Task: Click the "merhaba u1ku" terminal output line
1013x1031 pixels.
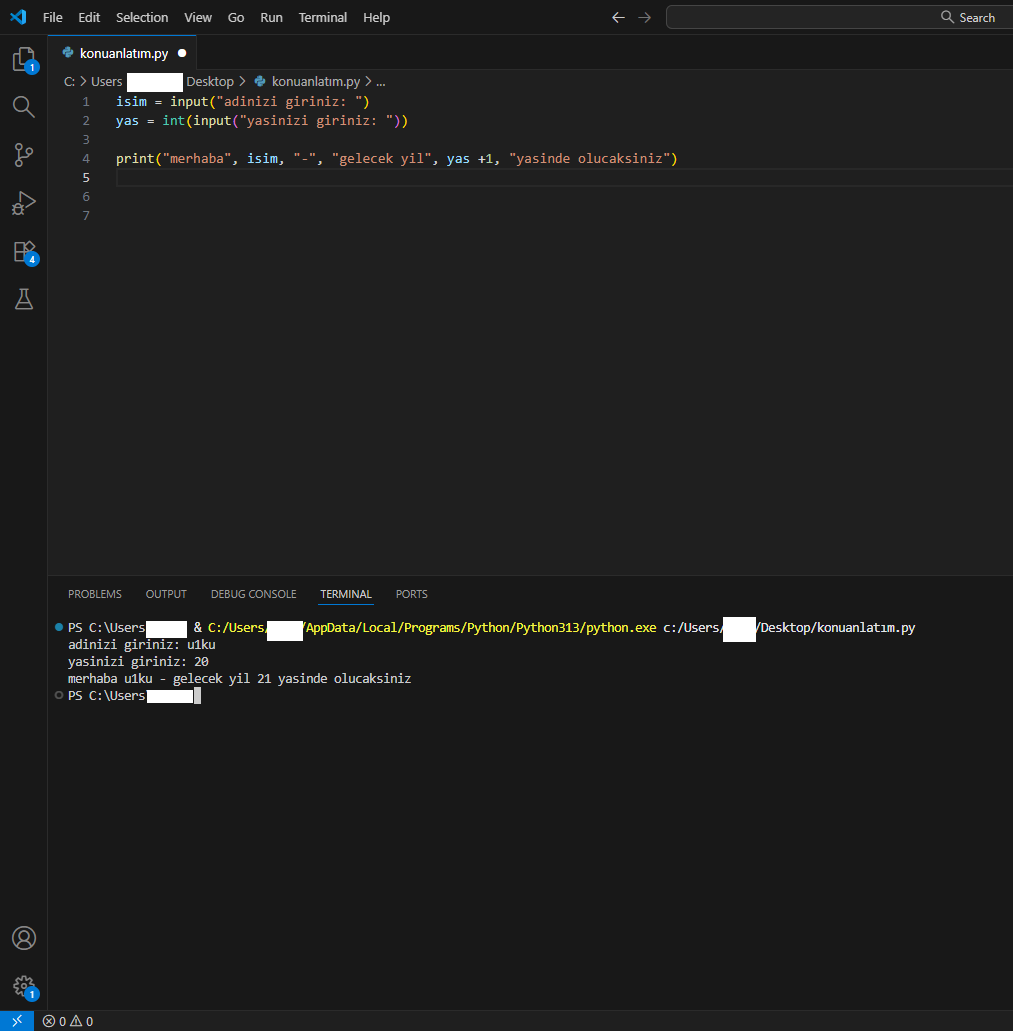Action: pos(239,679)
